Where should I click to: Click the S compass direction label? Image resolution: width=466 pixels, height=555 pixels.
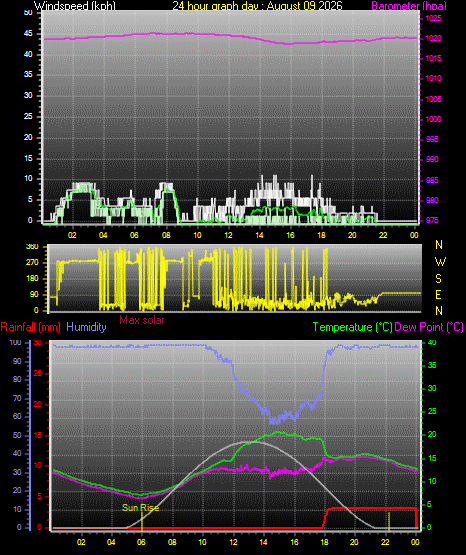(438, 279)
